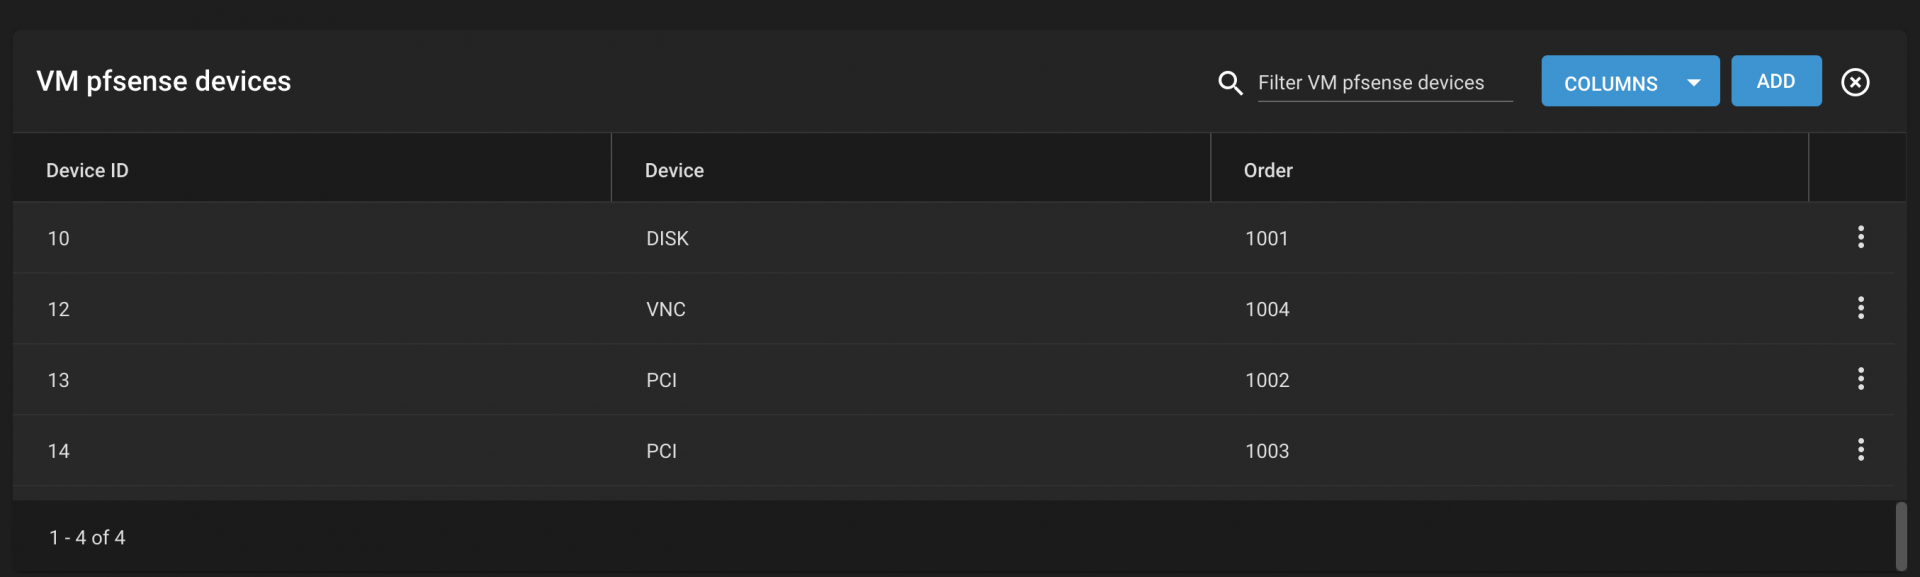
Task: Open the actions menu for DISK device
Action: coord(1860,237)
